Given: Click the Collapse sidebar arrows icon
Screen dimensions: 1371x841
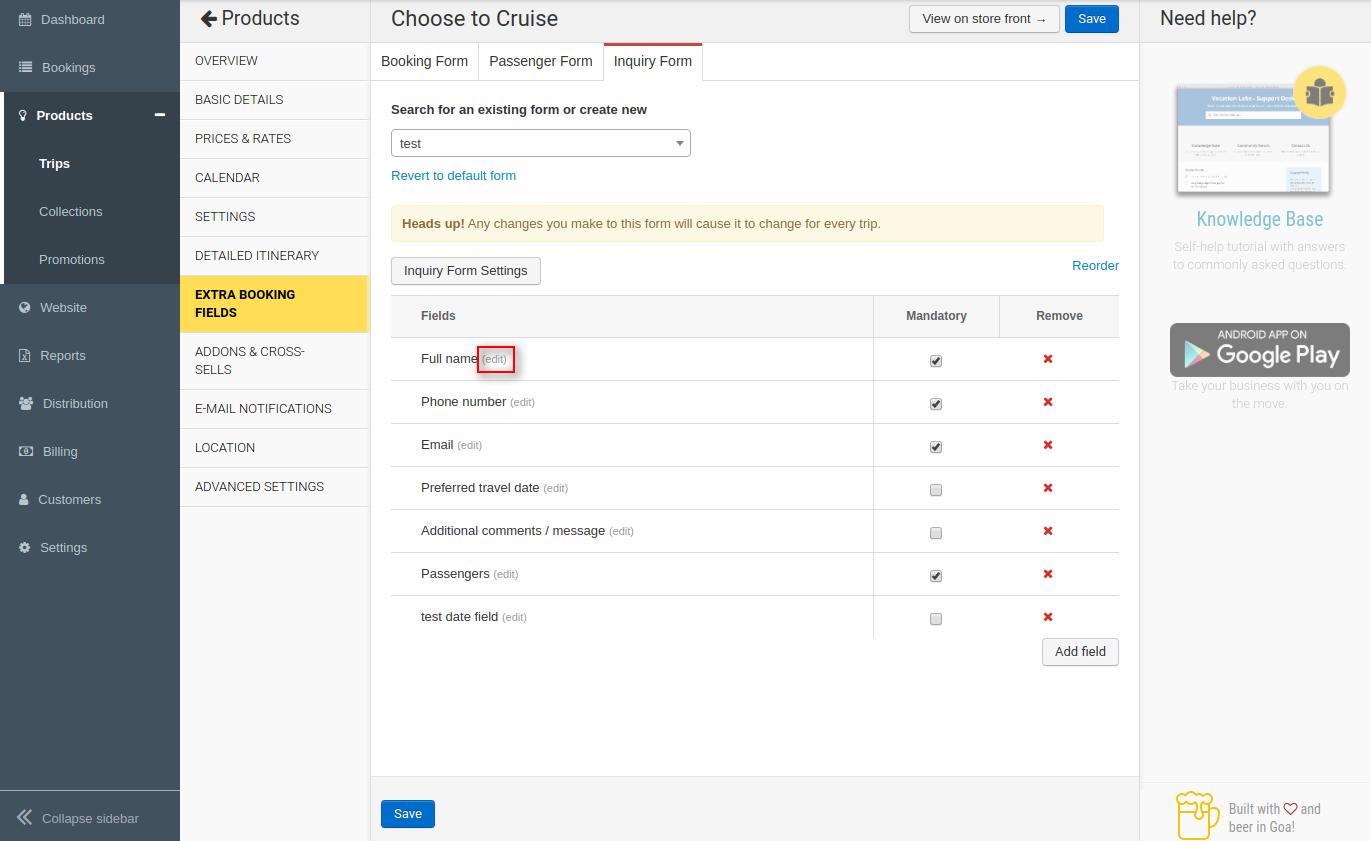Looking at the screenshot, I should click(x=25, y=818).
